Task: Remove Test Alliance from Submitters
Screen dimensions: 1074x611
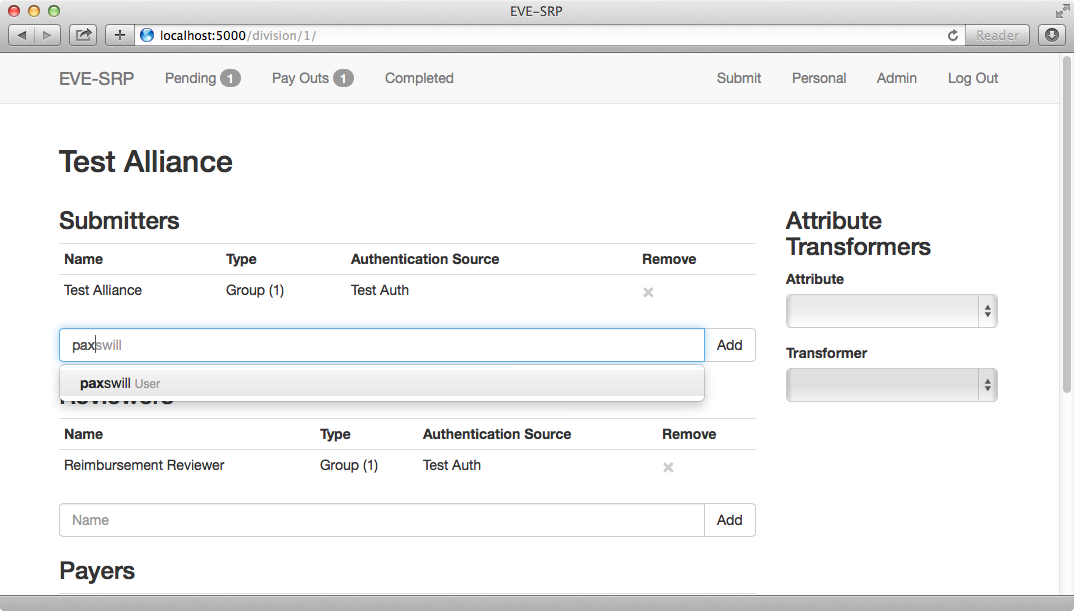Action: click(x=648, y=292)
